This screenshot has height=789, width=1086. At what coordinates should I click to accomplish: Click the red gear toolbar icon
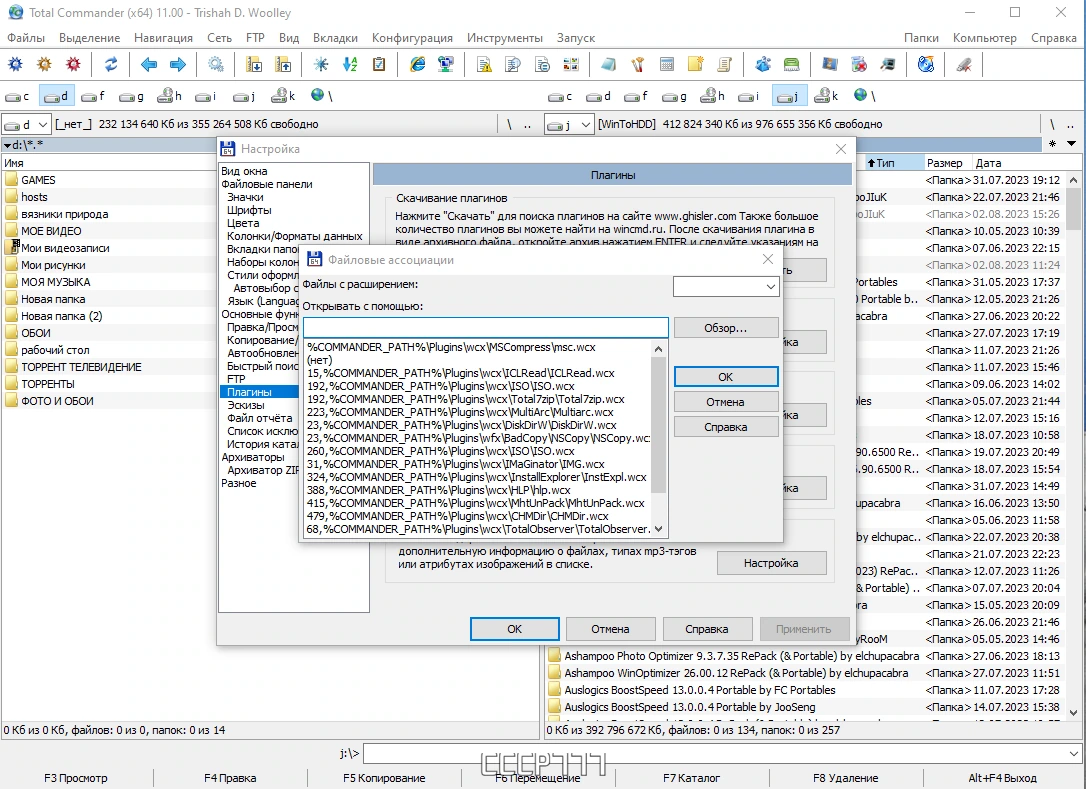73,64
